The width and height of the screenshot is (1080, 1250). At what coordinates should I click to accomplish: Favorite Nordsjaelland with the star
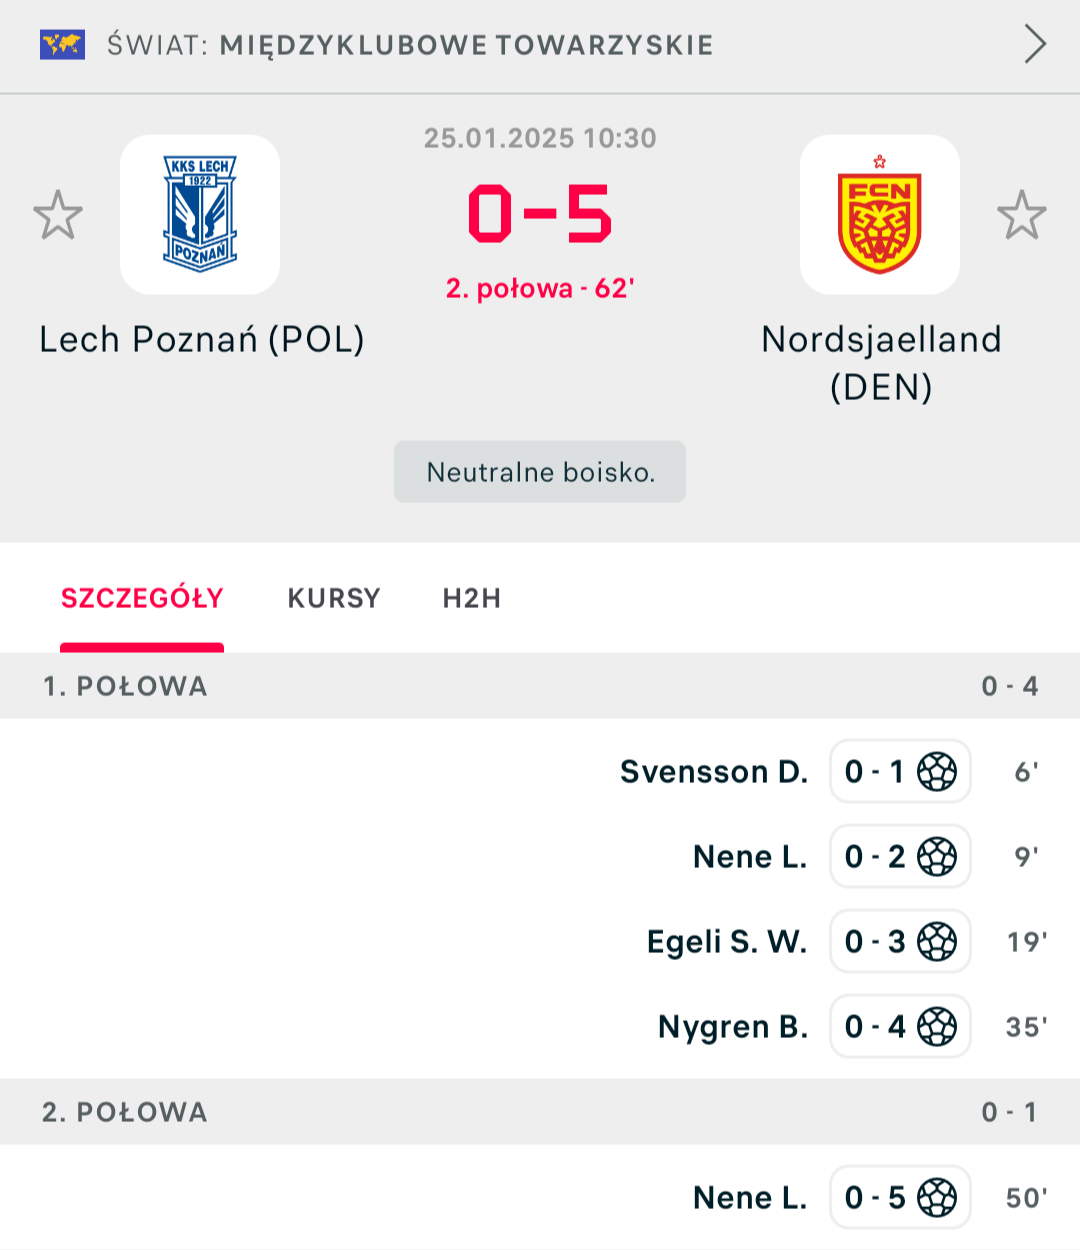click(1021, 215)
